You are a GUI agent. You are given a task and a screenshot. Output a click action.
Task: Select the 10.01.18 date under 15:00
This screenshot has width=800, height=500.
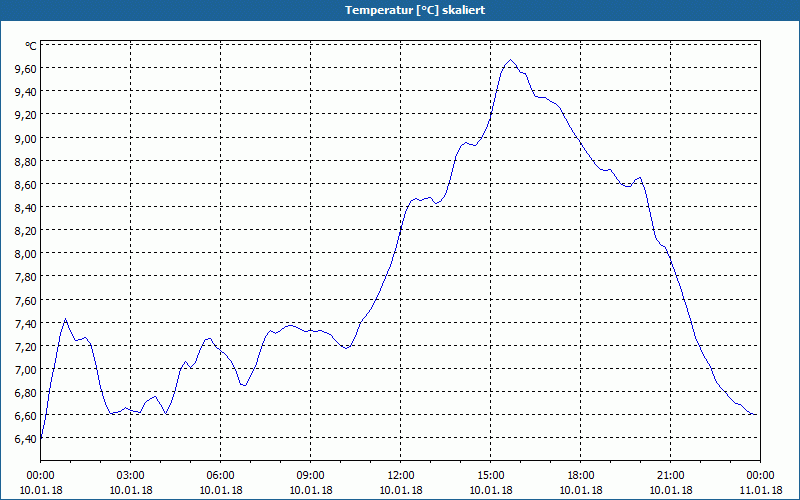point(491,490)
